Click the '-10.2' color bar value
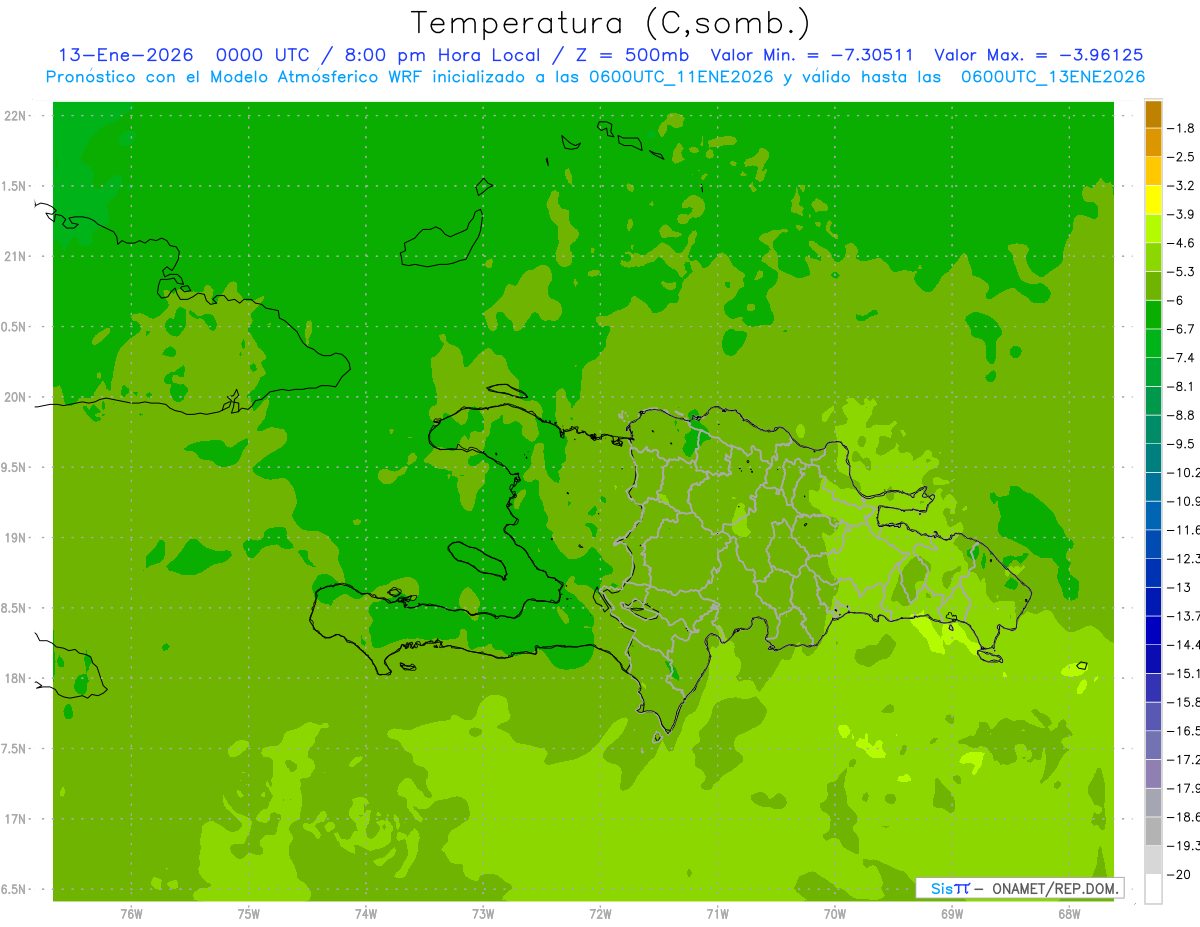Screen dimensions: 1200x927 click(1184, 472)
